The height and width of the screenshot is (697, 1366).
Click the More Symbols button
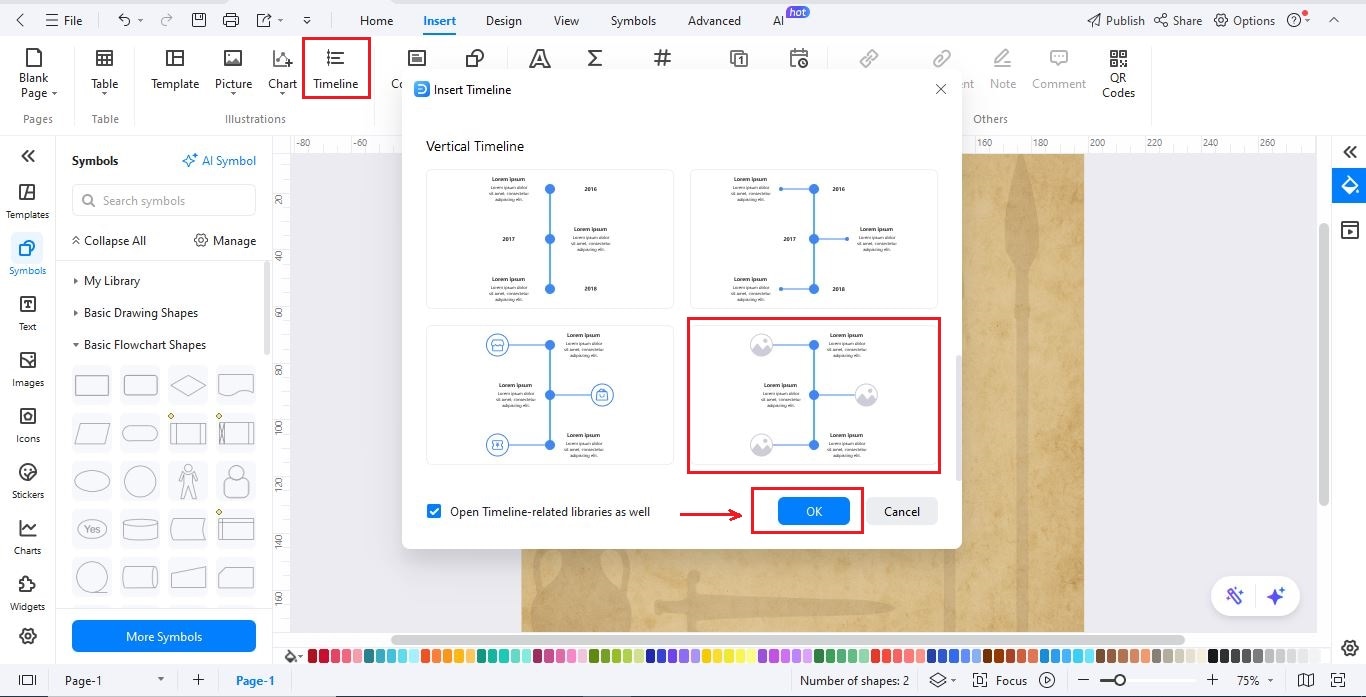point(164,636)
